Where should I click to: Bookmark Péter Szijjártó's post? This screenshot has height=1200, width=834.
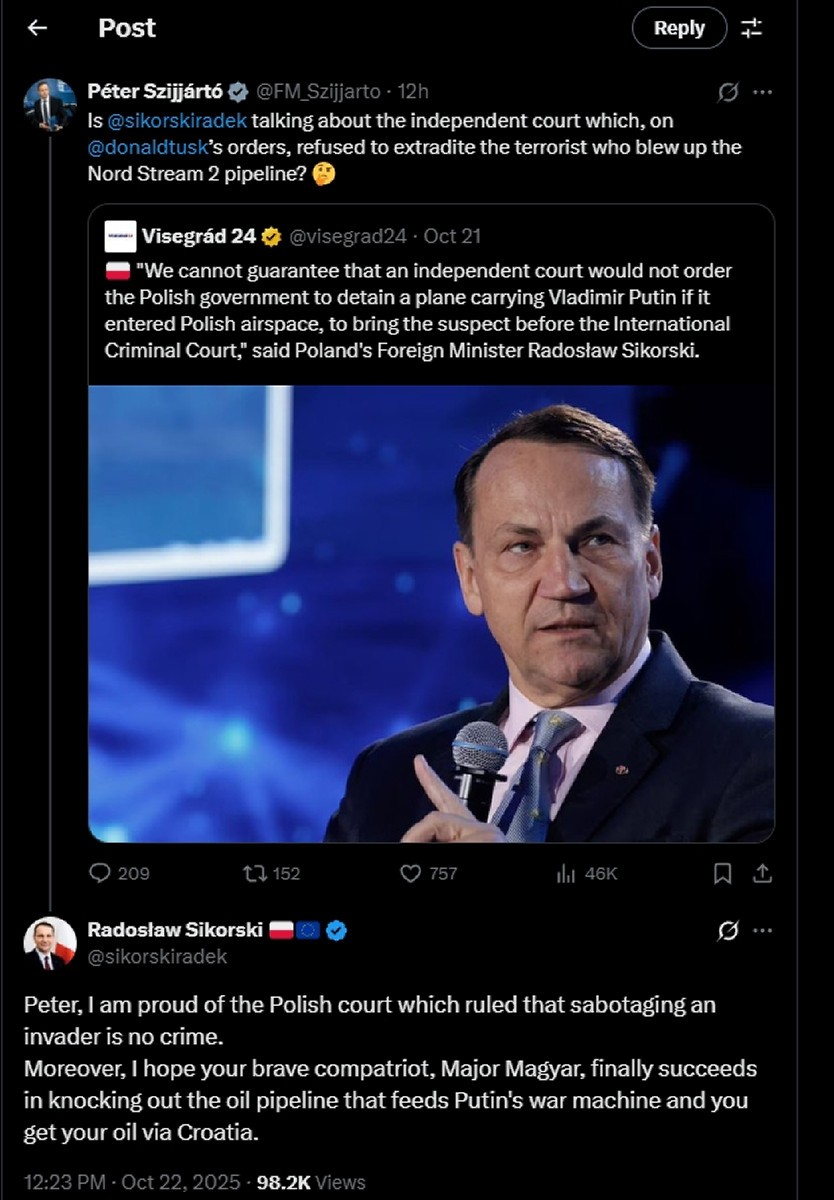[722, 873]
